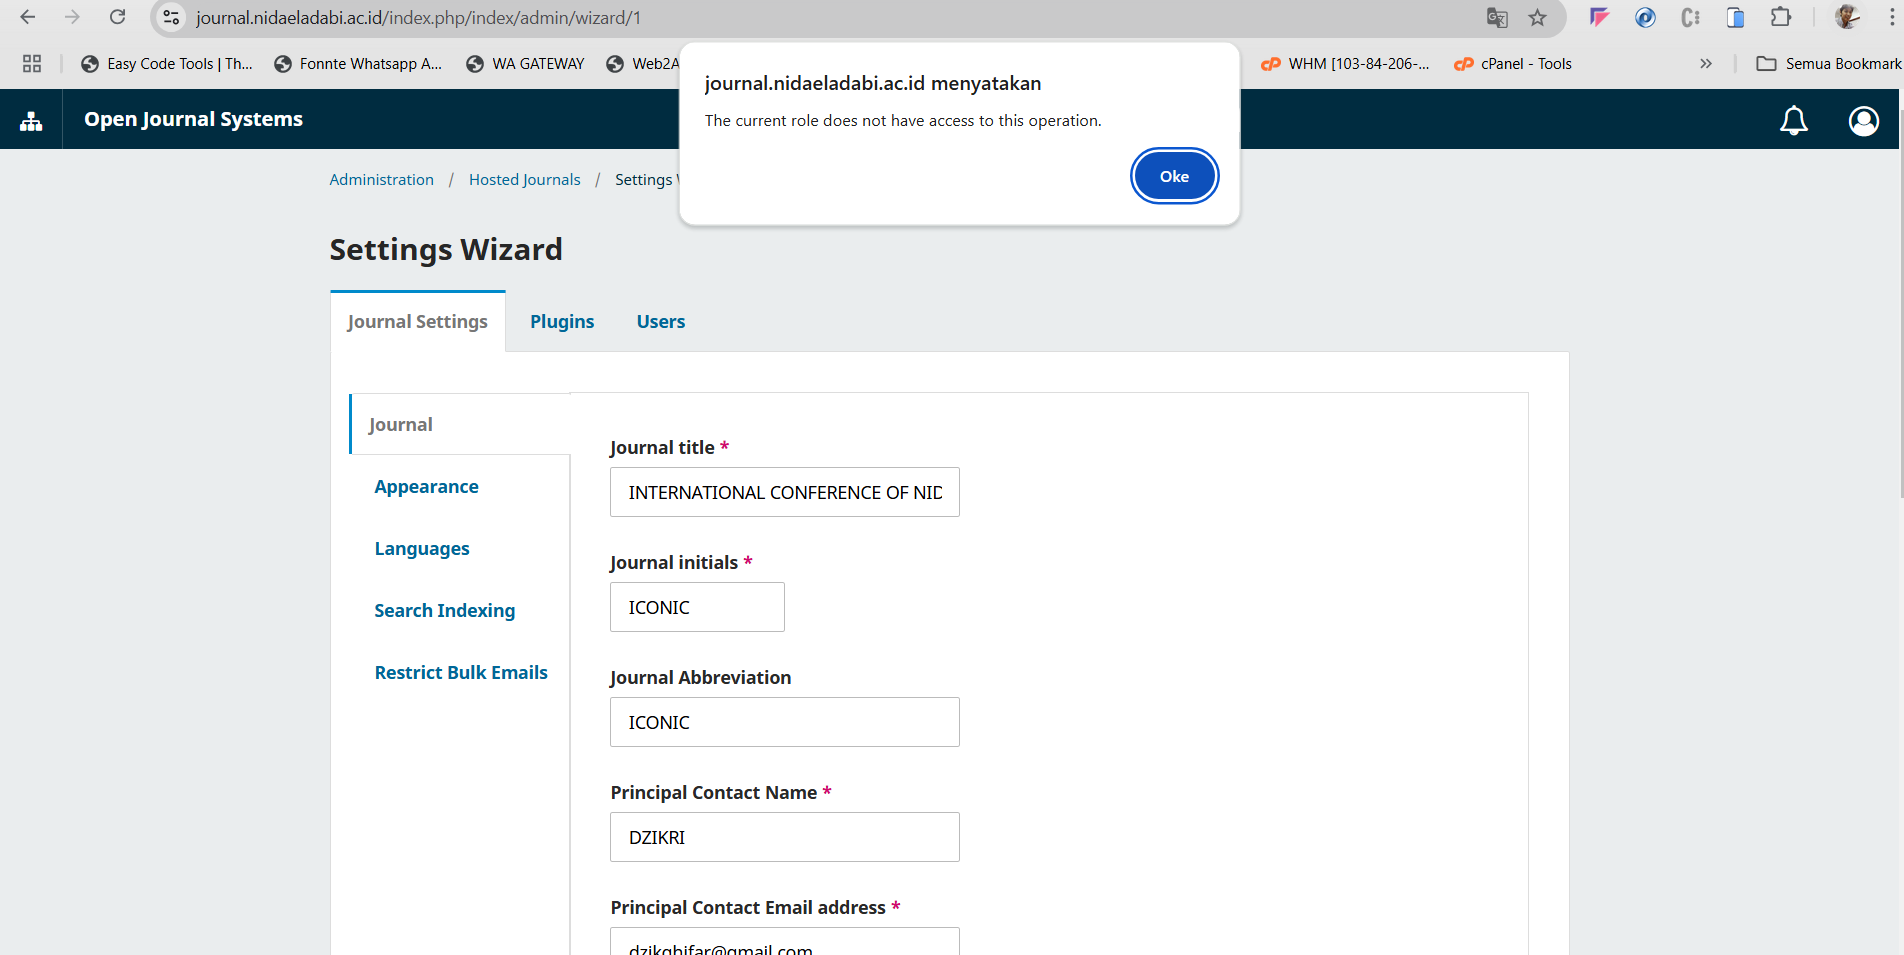Open the notifications bell
This screenshot has width=1904, height=955.
pos(1794,120)
